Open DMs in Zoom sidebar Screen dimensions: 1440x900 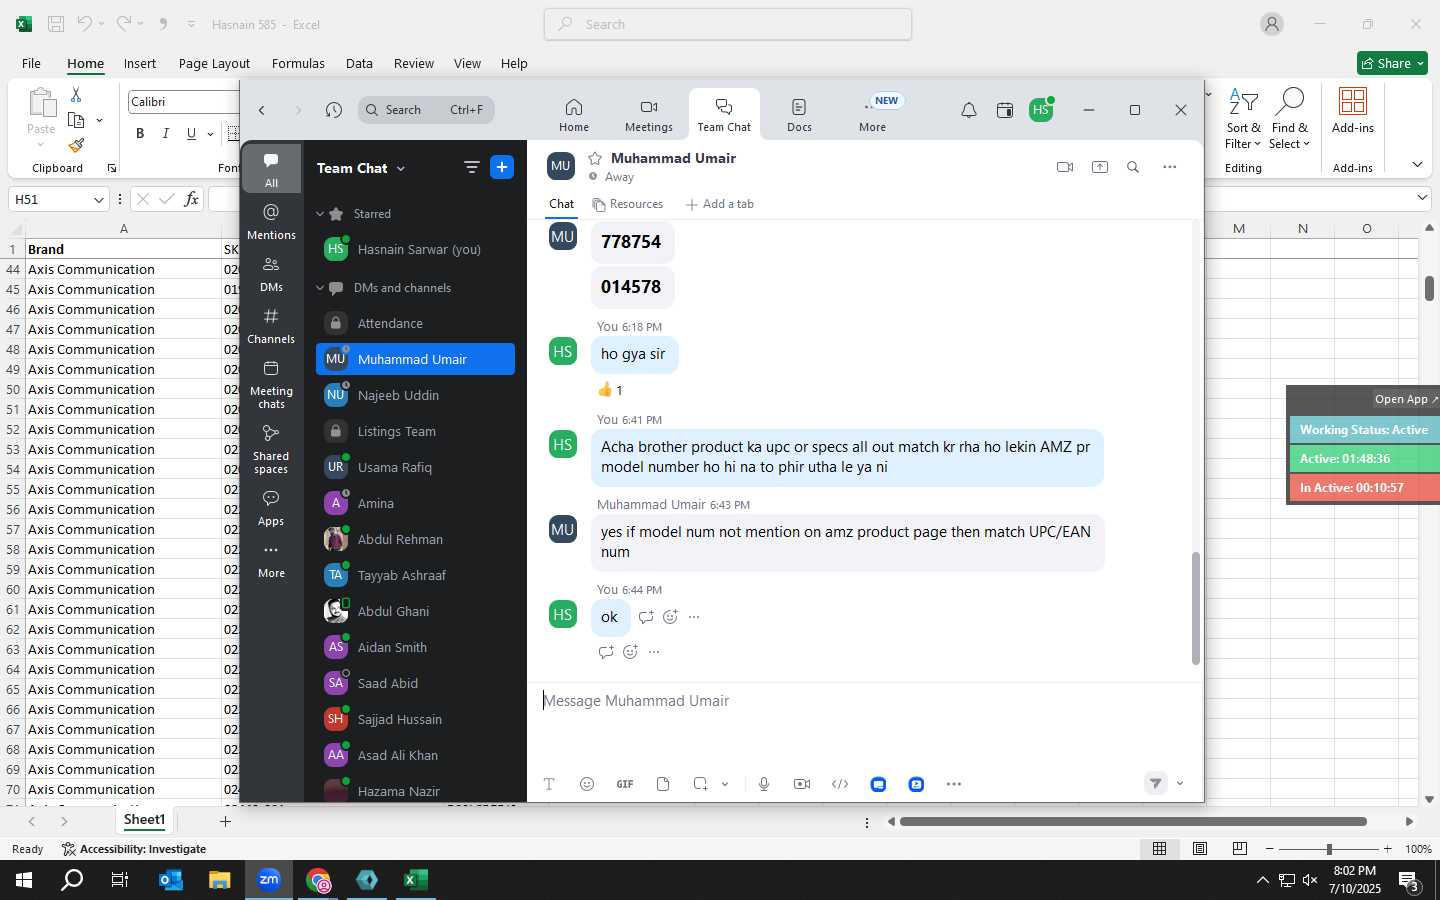coord(271,273)
